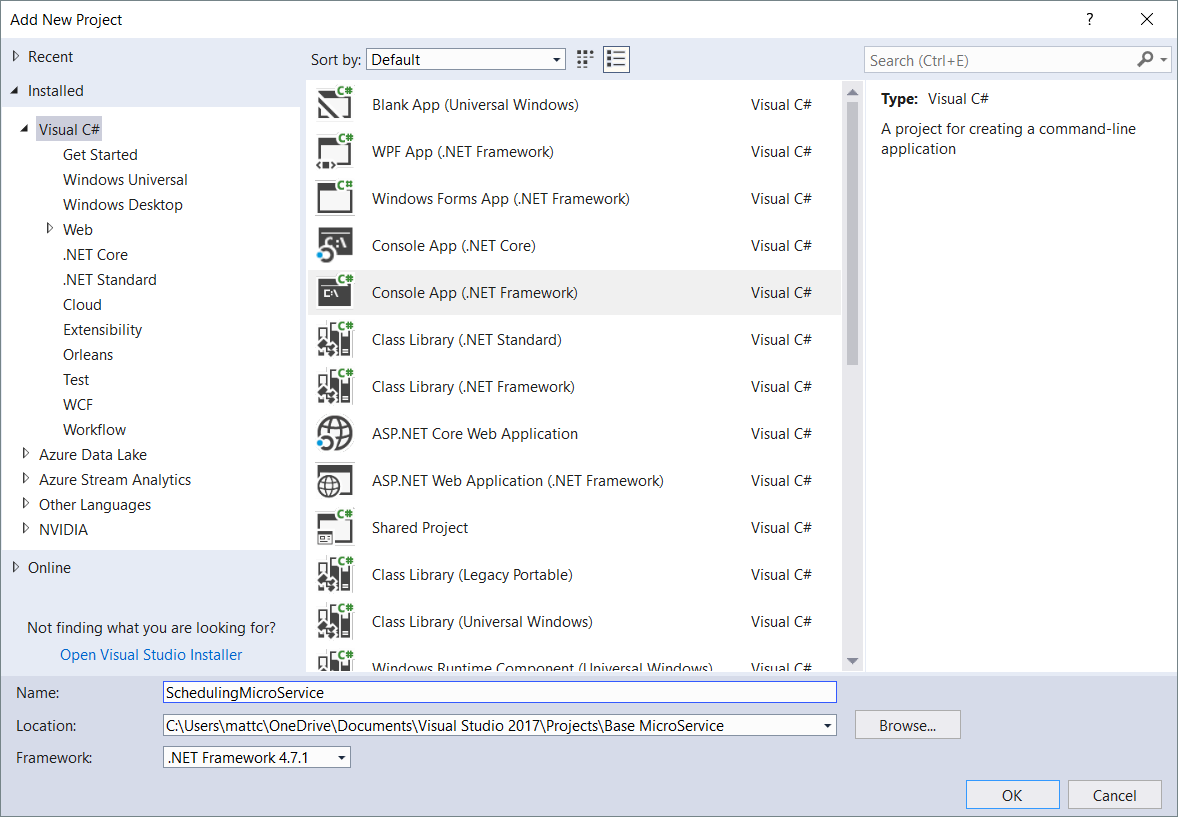Select WCF category
The width and height of the screenshot is (1178, 817).
pyautogui.click(x=77, y=404)
